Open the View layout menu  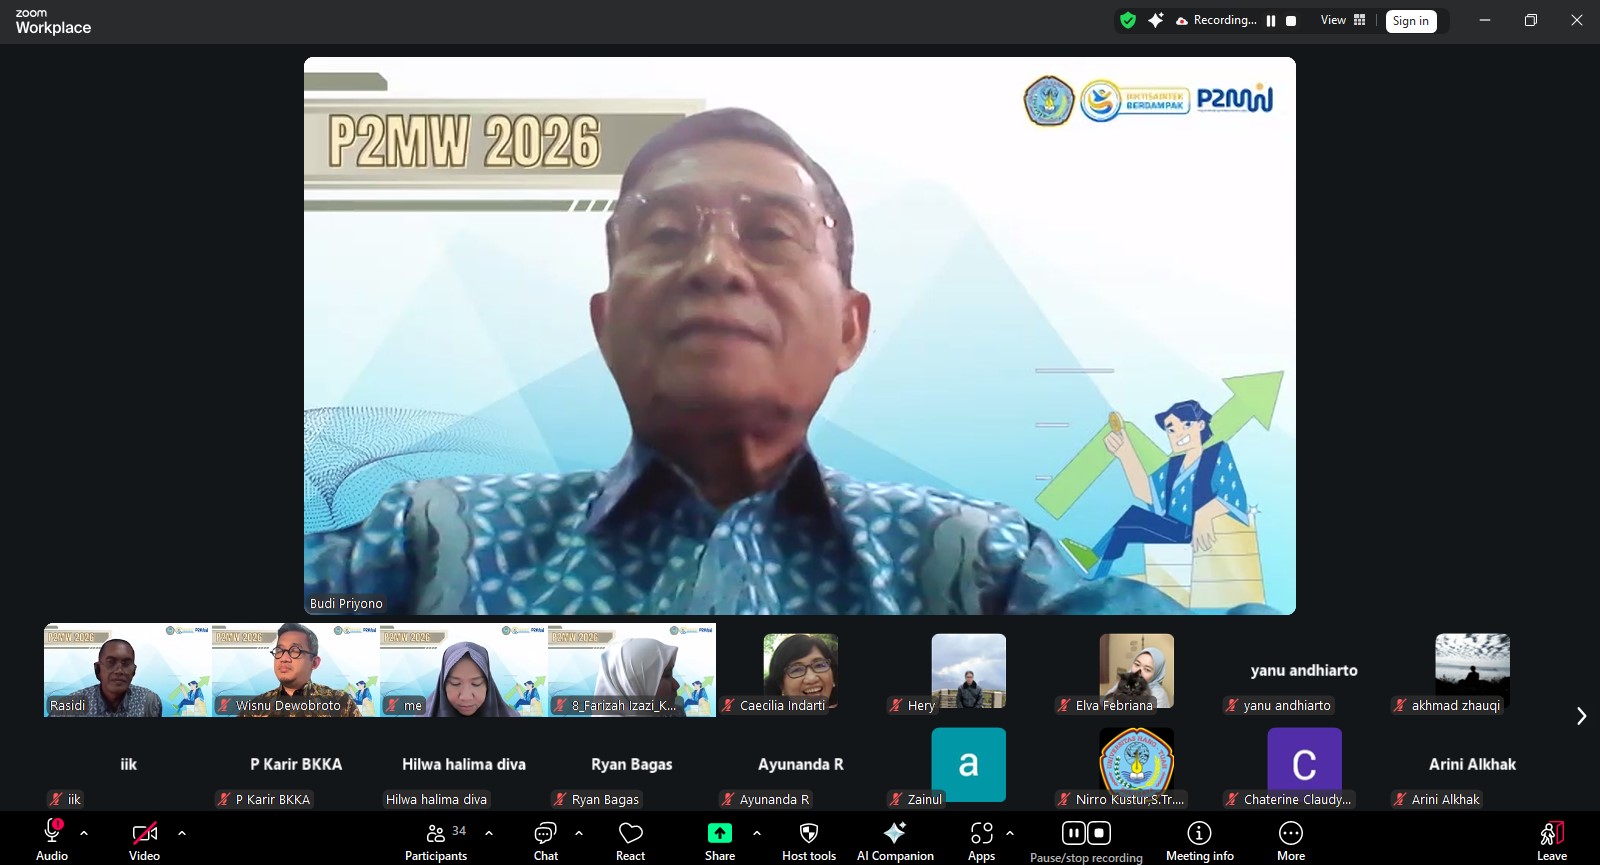pos(1342,20)
